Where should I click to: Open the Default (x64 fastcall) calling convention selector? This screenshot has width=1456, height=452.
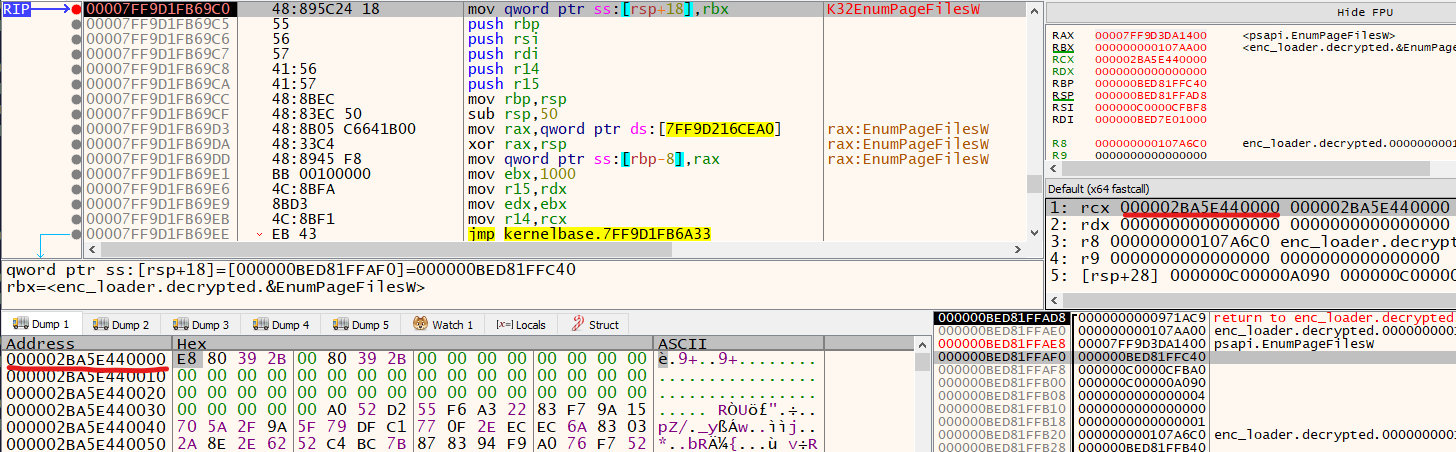click(1250, 189)
